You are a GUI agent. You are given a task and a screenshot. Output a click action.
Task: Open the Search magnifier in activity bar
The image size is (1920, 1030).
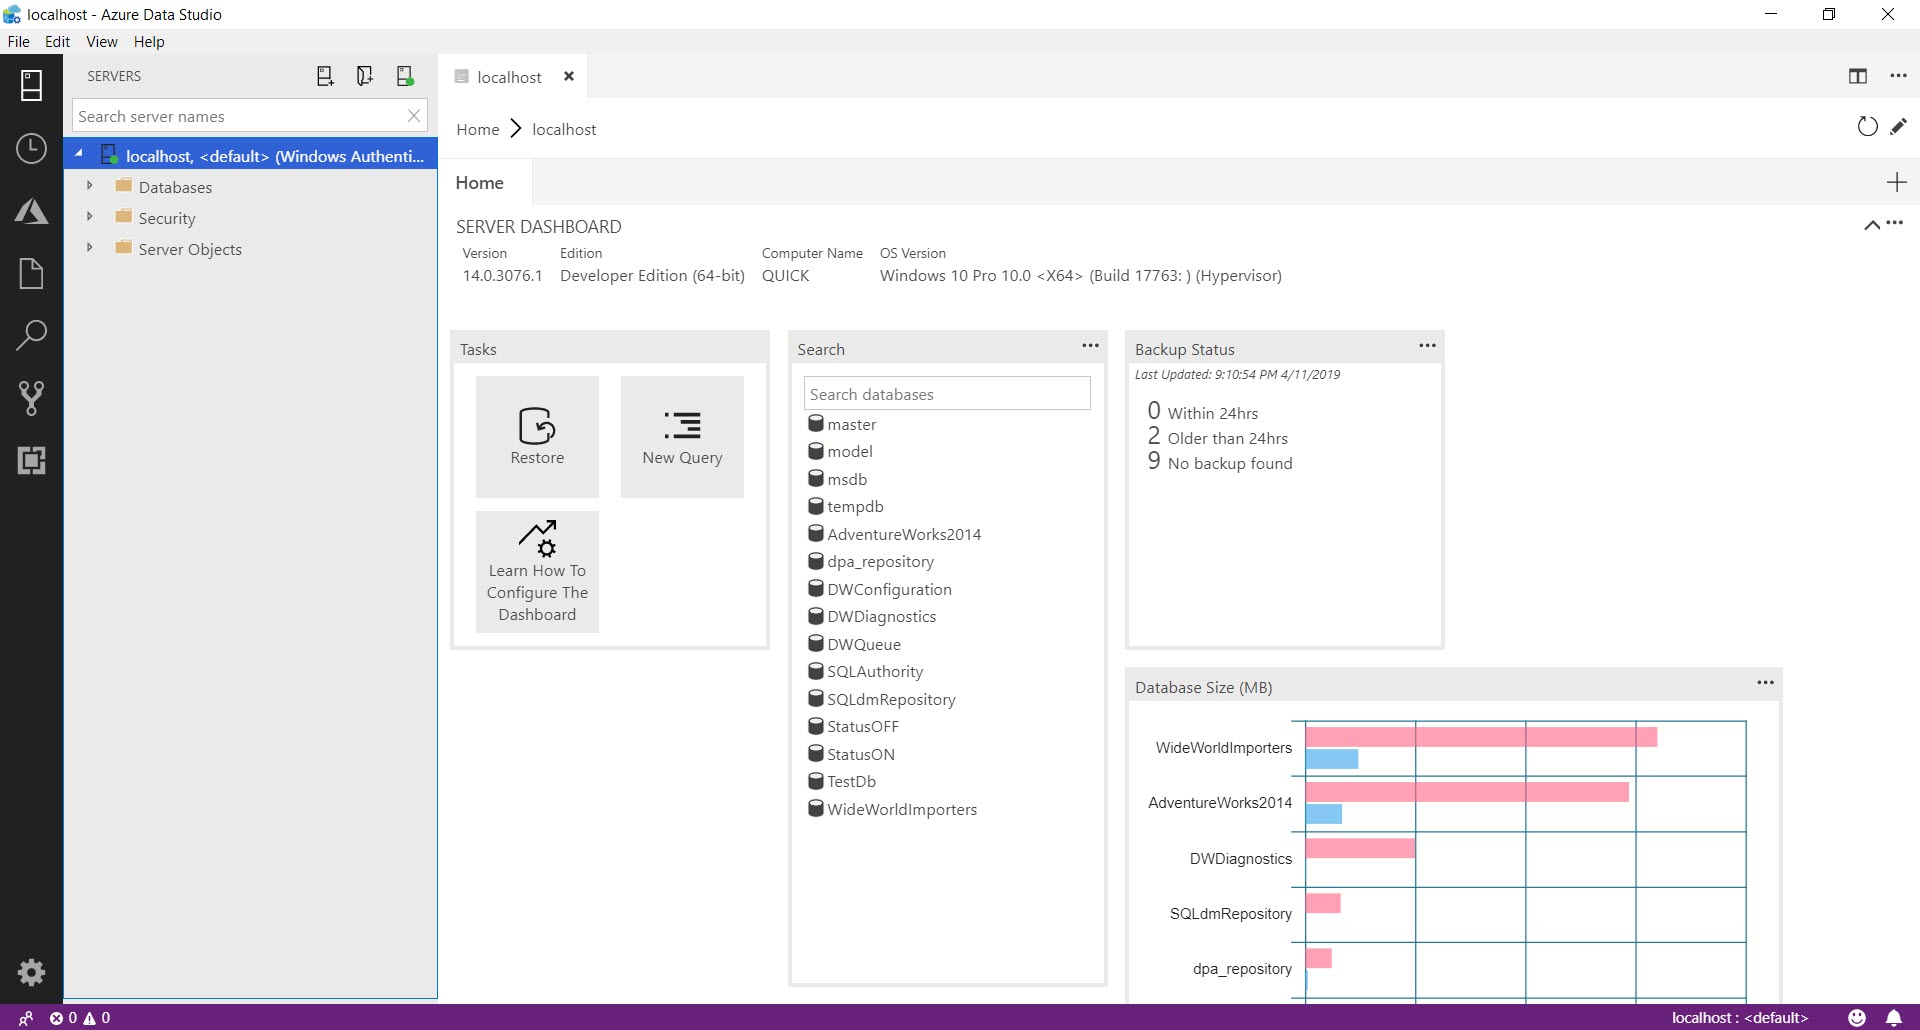tap(31, 335)
